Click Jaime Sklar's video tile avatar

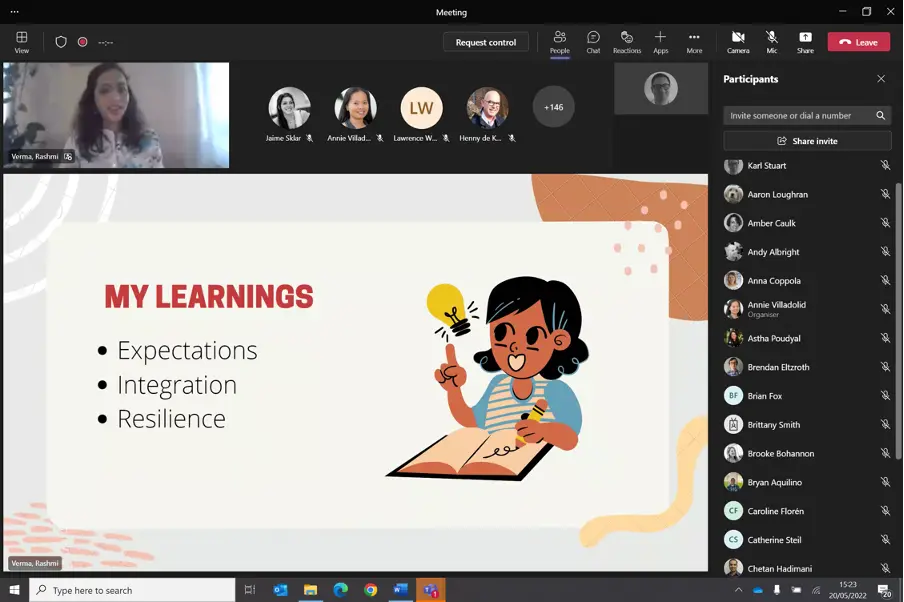pyautogui.click(x=289, y=108)
